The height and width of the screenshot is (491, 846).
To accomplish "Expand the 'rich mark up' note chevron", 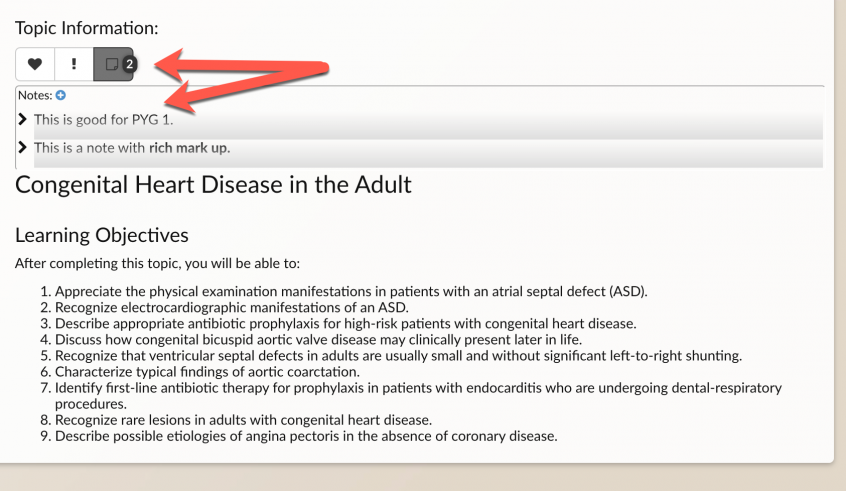I will (x=22, y=147).
